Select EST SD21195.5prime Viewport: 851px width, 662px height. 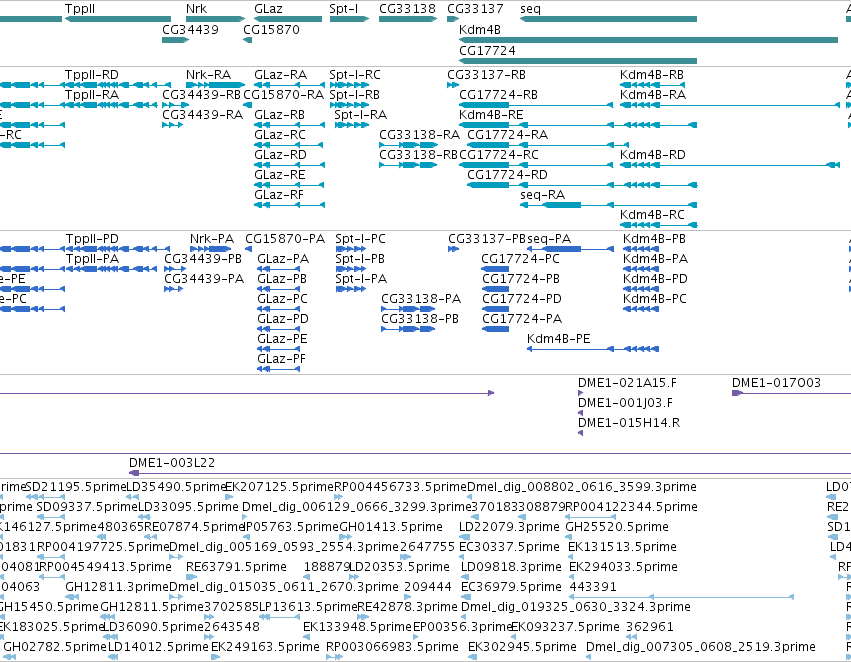[x=76, y=487]
